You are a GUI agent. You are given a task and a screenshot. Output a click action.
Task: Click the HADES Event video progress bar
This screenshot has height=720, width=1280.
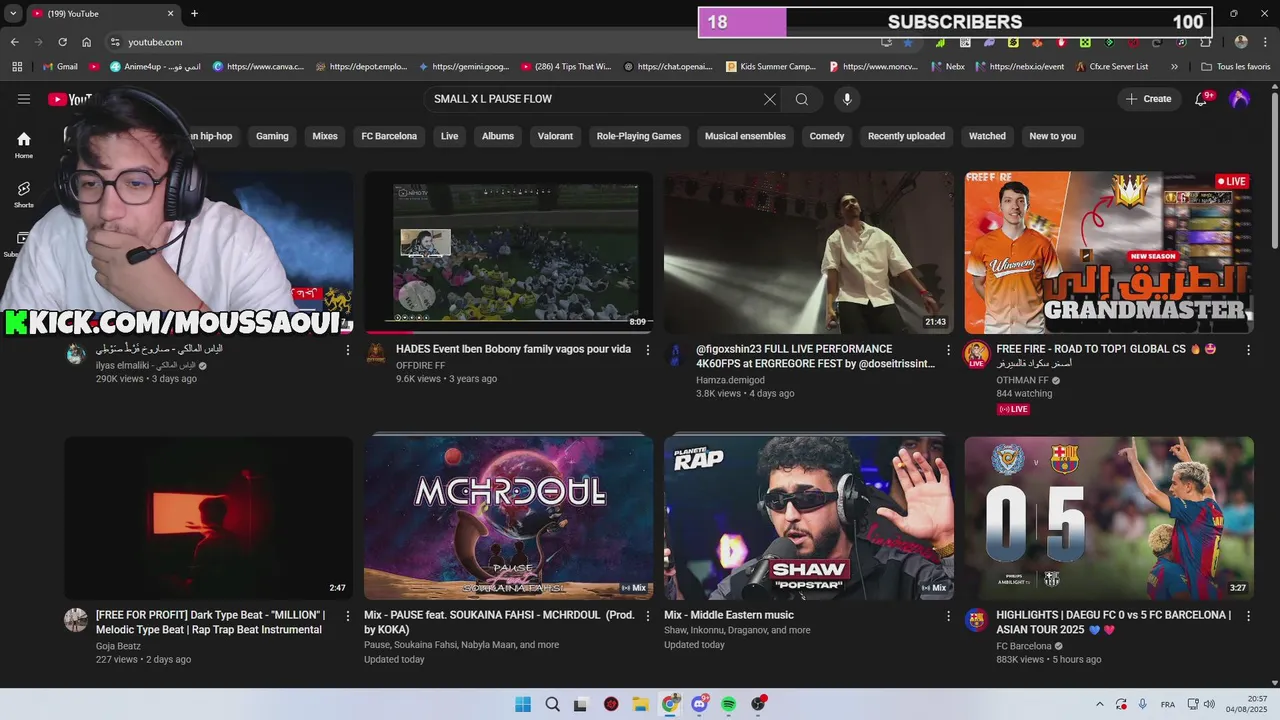(x=508, y=332)
